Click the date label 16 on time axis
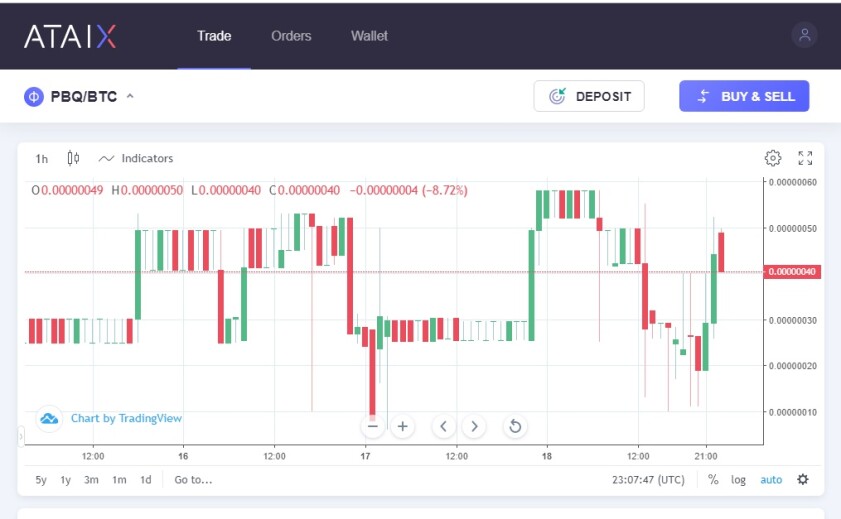Image resolution: width=841 pixels, height=519 pixels. coord(183,456)
